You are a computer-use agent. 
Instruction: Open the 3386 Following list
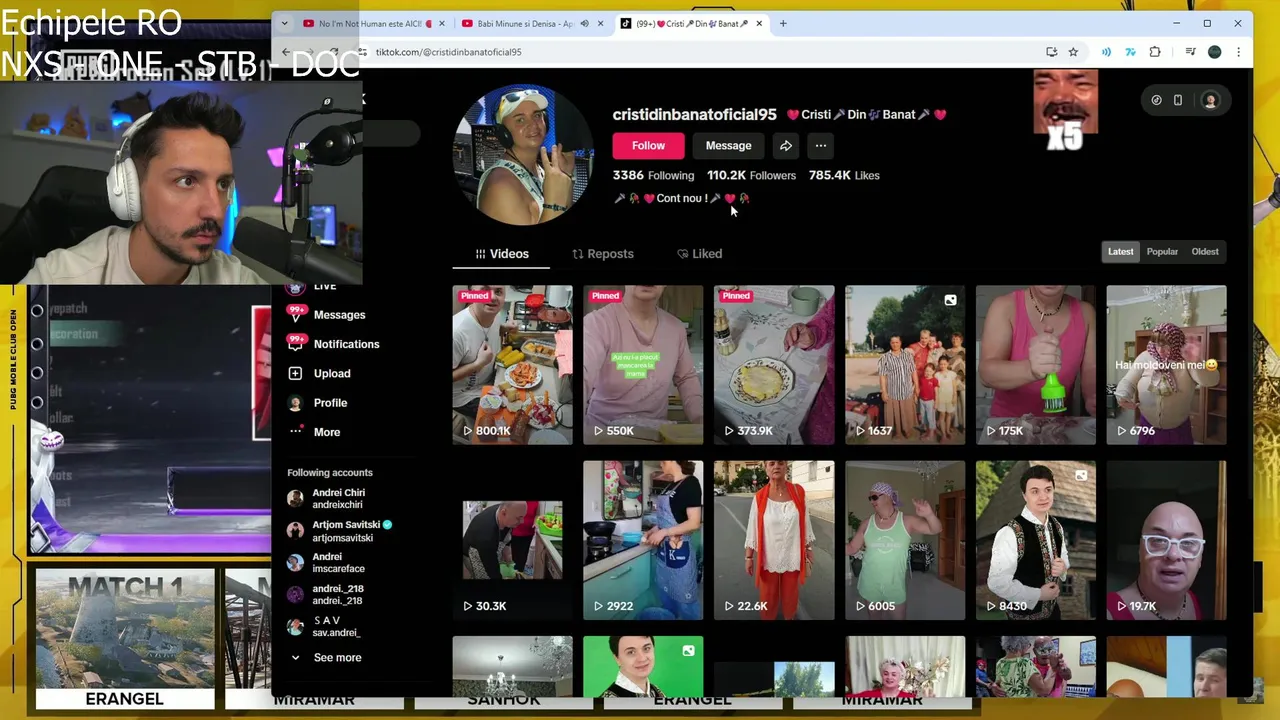(653, 175)
